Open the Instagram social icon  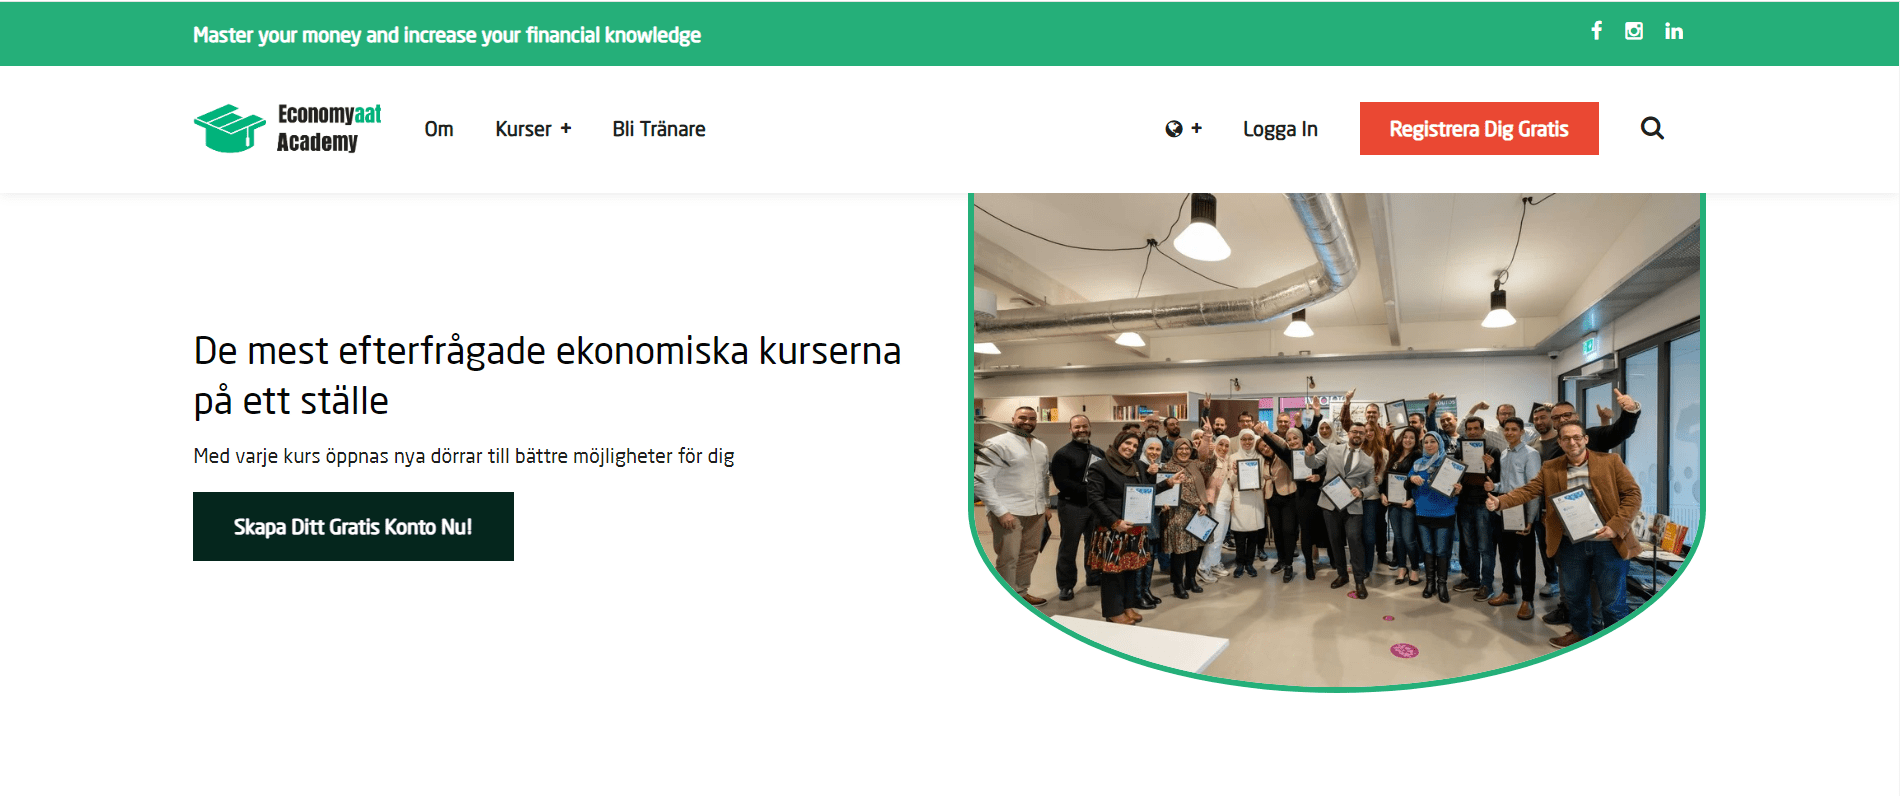click(1634, 31)
